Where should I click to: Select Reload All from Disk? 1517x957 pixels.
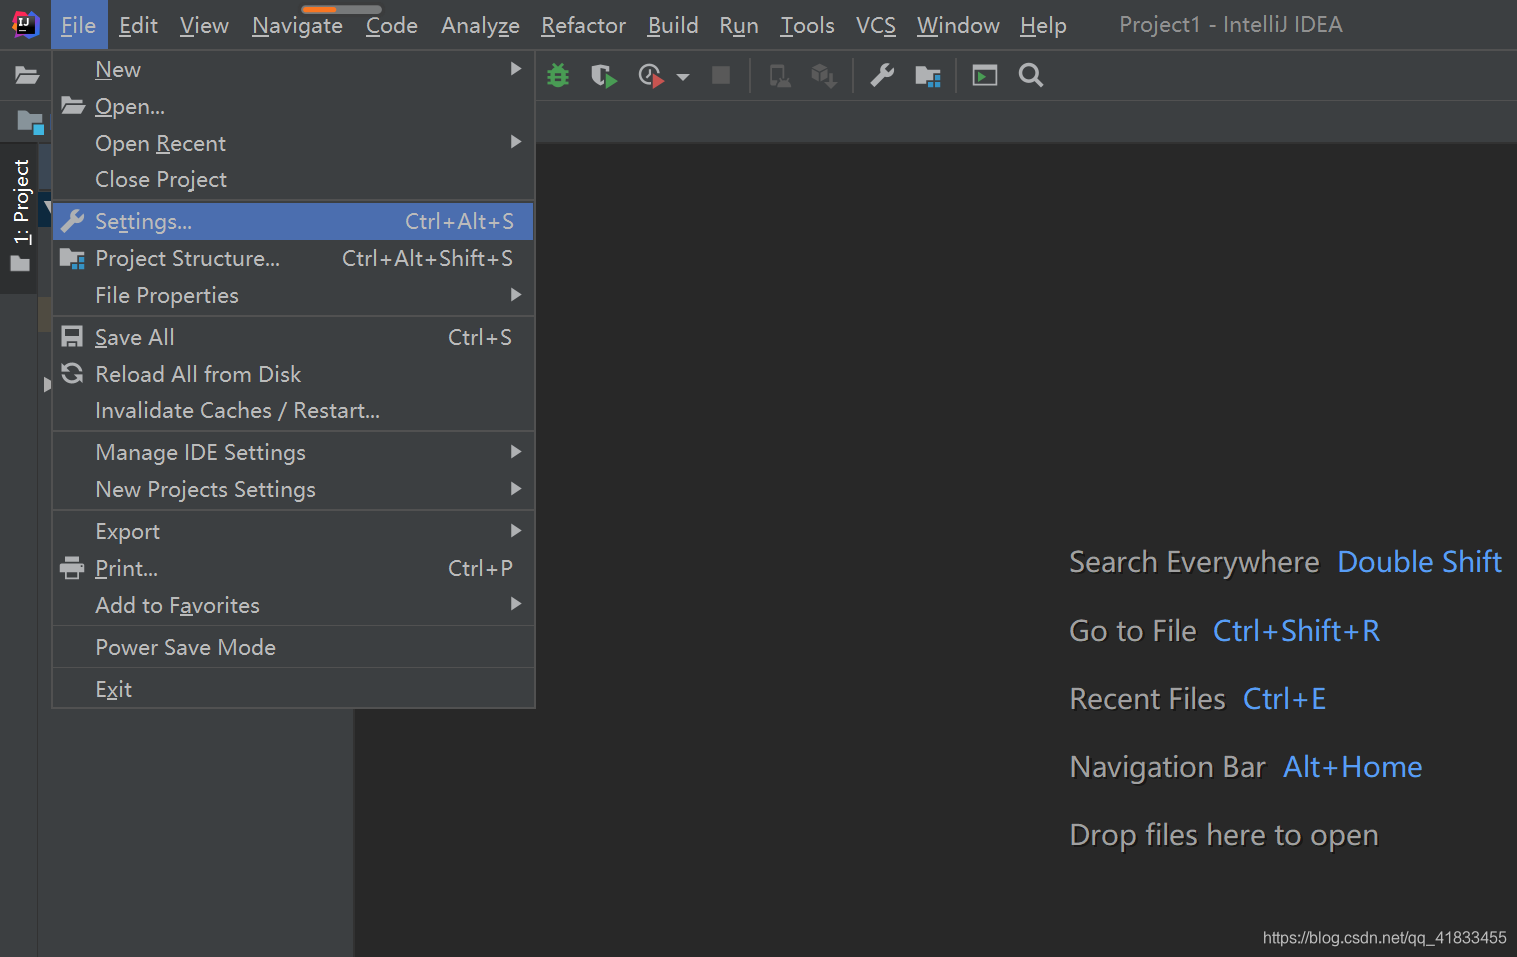coord(293,374)
